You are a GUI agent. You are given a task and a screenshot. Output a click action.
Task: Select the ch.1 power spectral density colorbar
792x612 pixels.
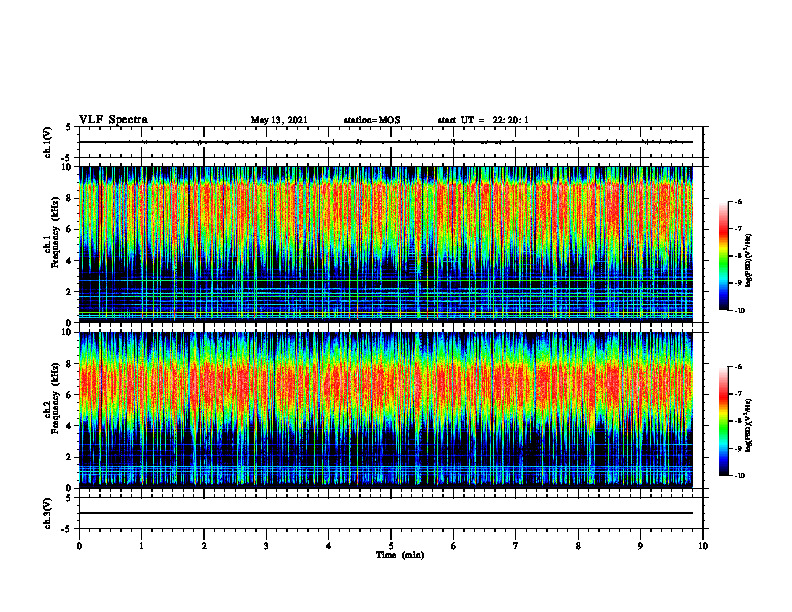pyautogui.click(x=723, y=256)
